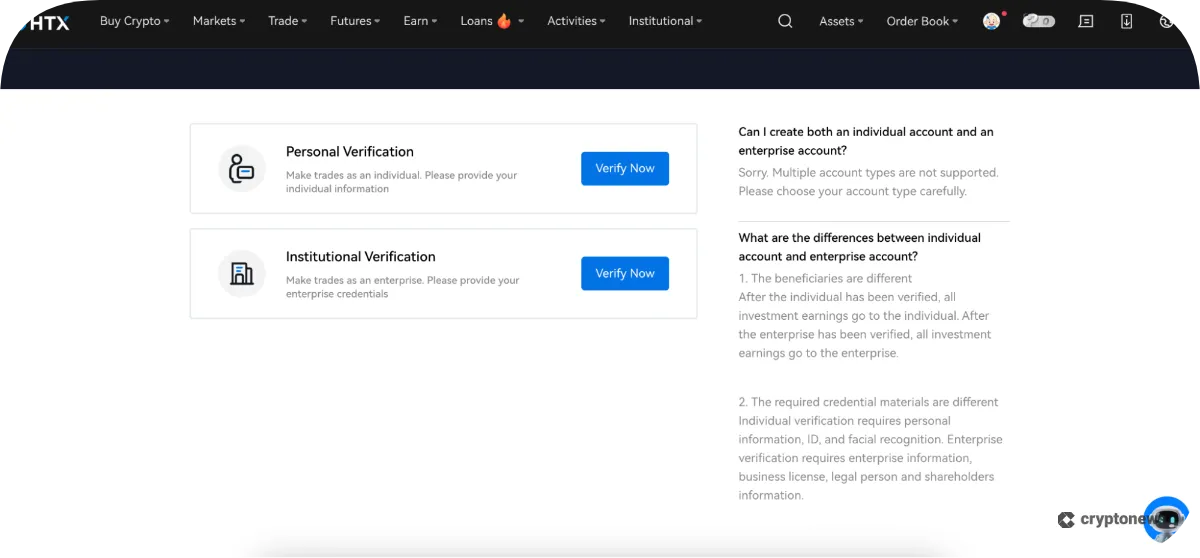This screenshot has width=1200, height=558.
Task: Open the Markets menu
Action: pyautogui.click(x=218, y=21)
